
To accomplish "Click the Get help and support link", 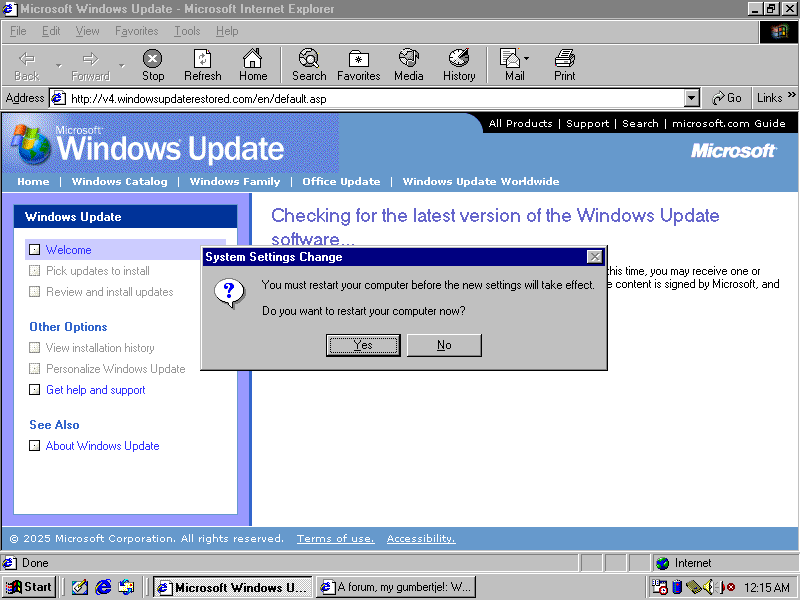I will pyautogui.click(x=95, y=390).
